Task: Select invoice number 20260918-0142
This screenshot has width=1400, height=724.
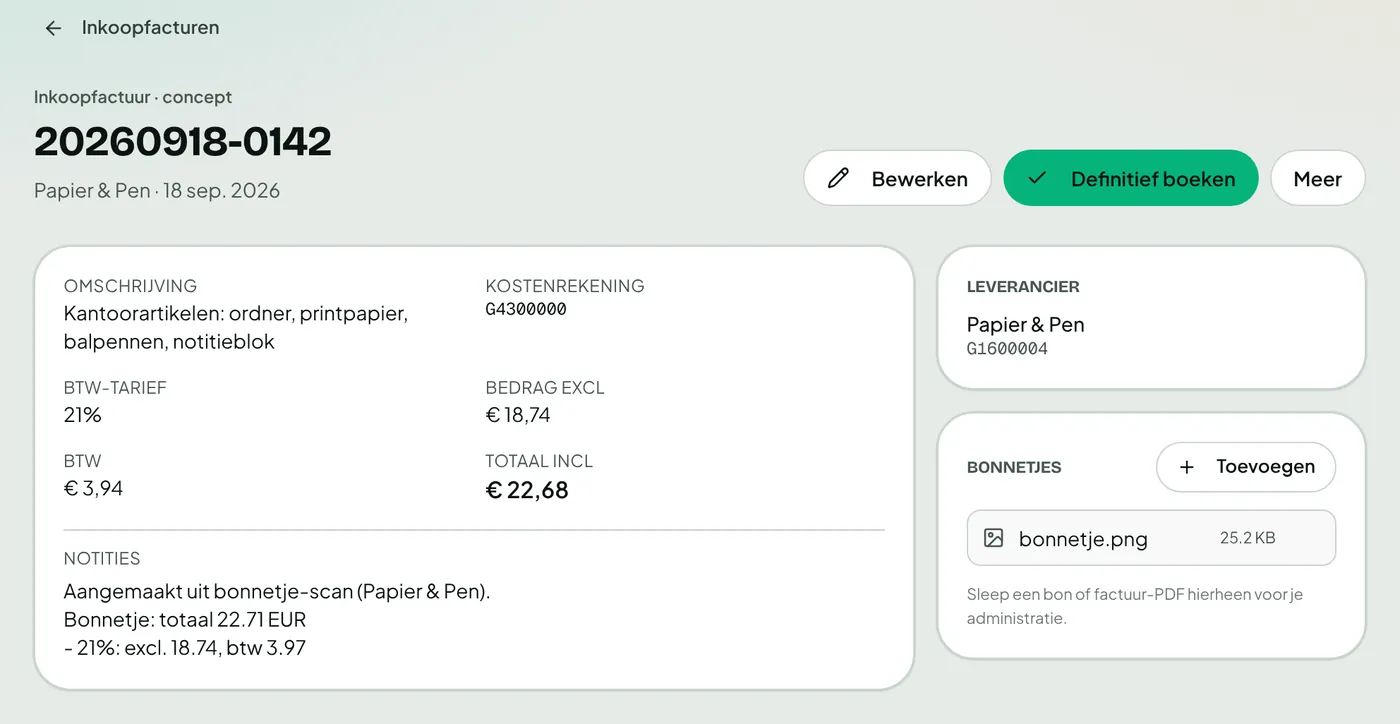Action: pos(183,142)
